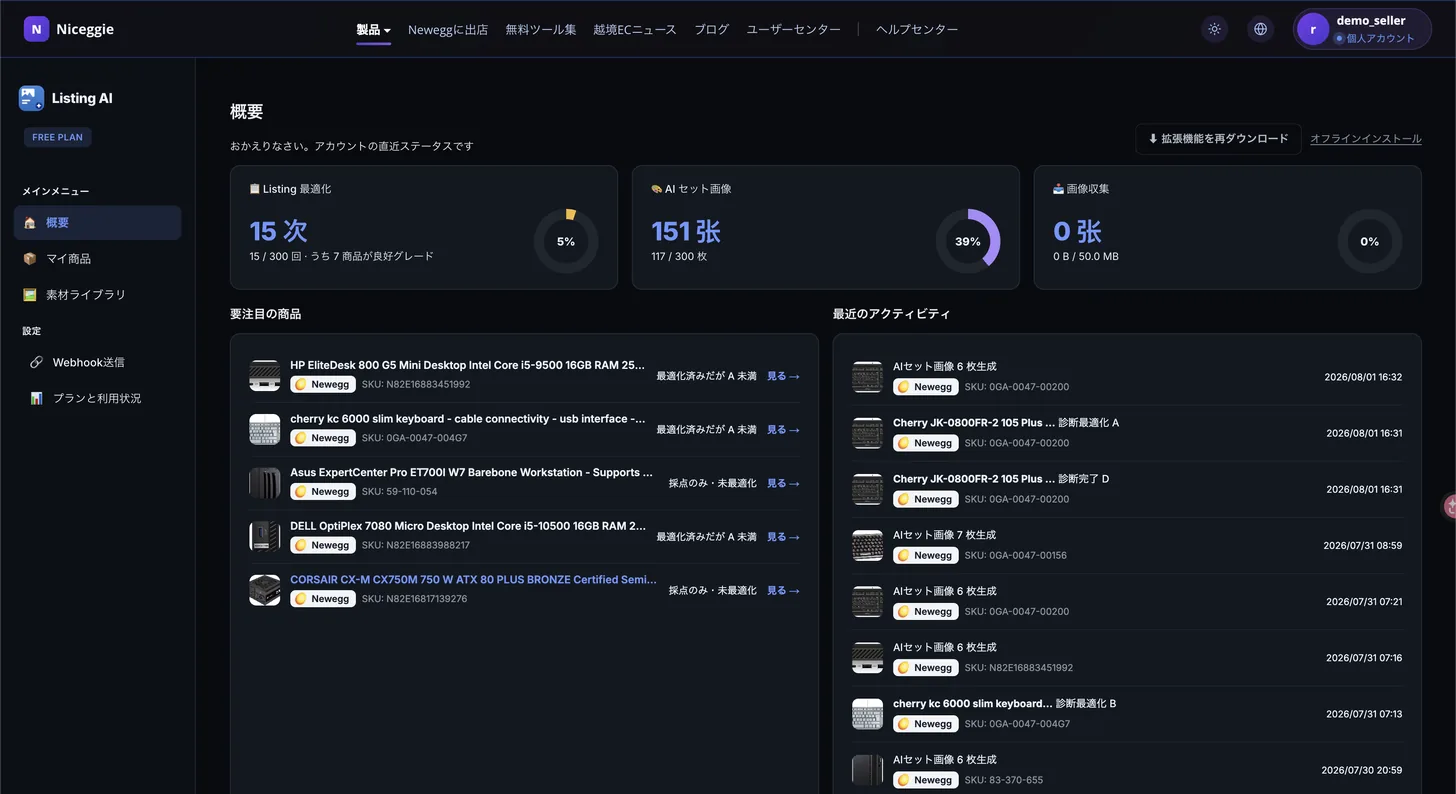Click the Listing 最適化 5% progress ring
Screen dimensions: 1456x794
(x=566, y=241)
